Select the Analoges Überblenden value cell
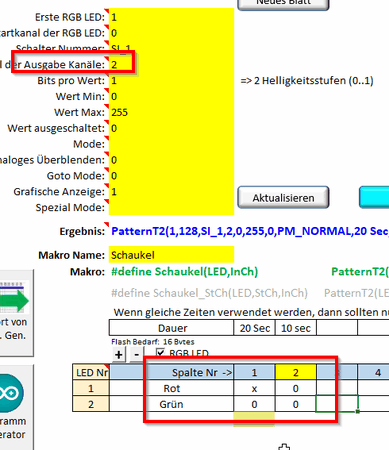This screenshot has height=450, width=389. point(171,160)
